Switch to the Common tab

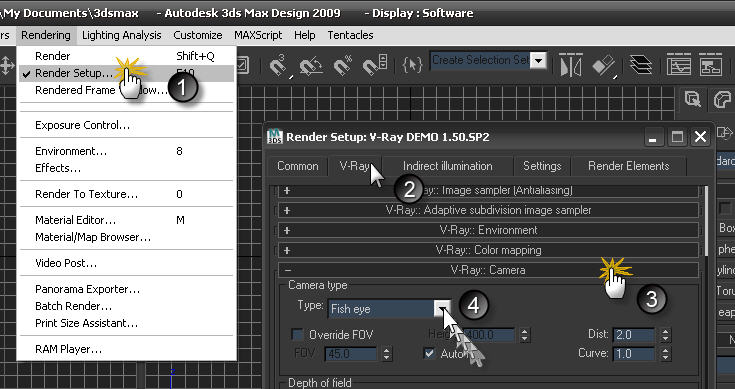[298, 166]
